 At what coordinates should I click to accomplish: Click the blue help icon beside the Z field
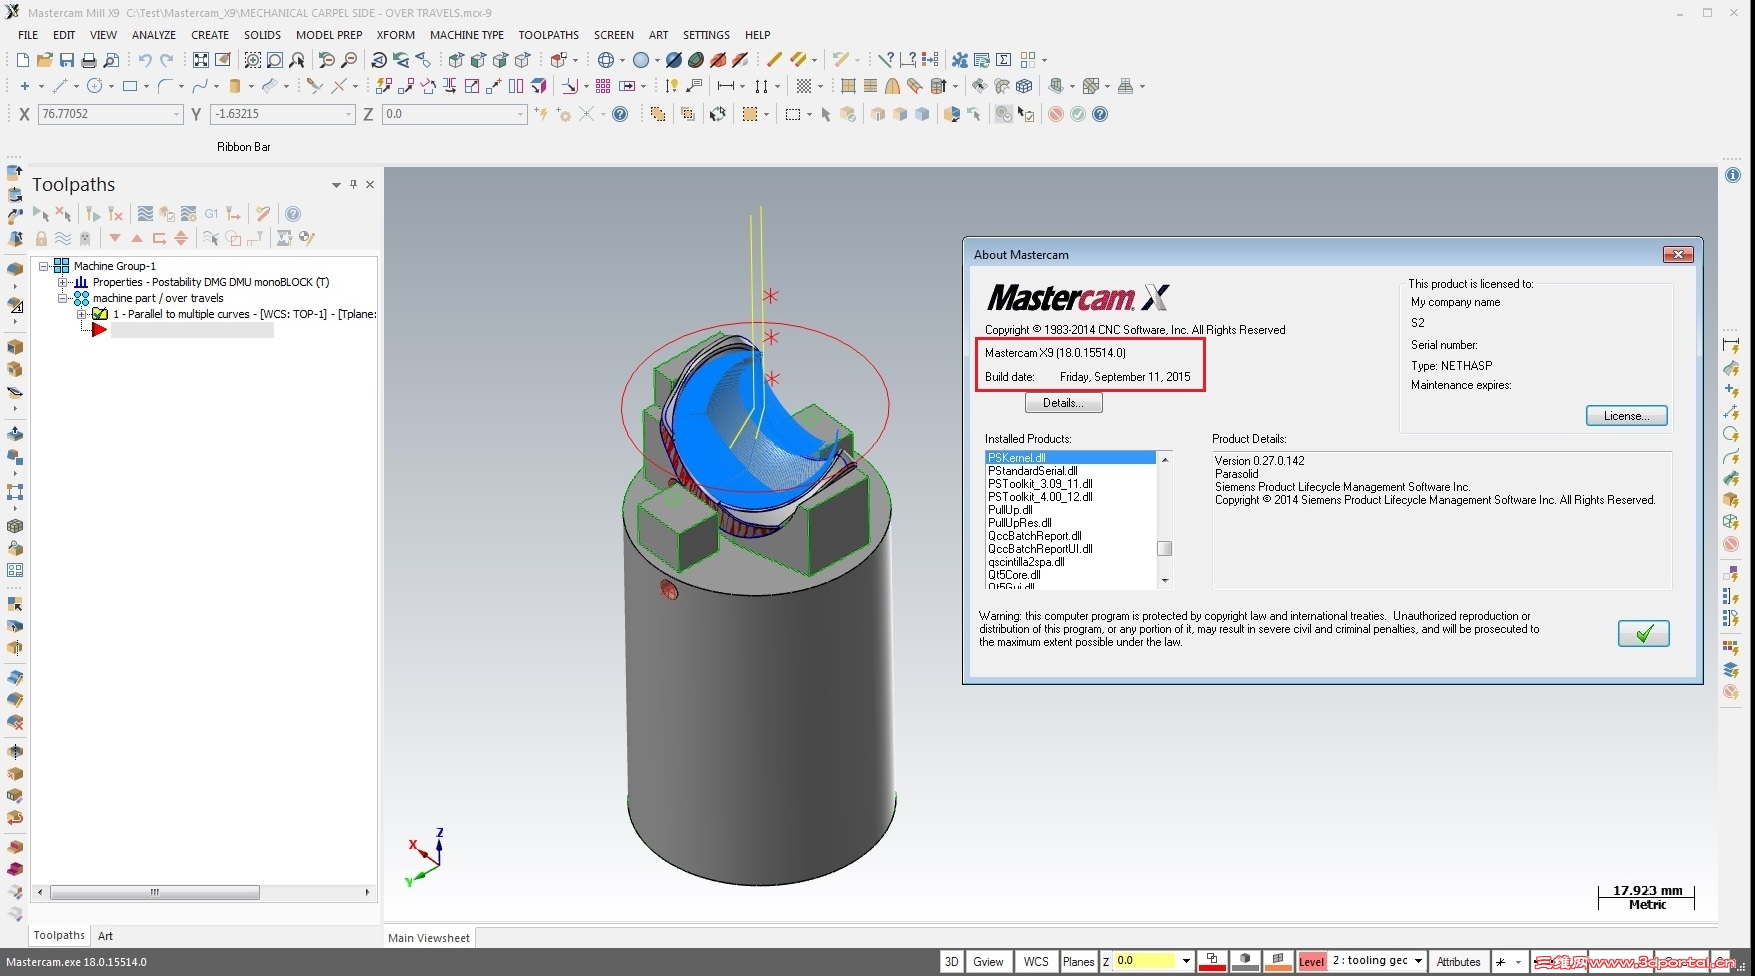point(620,114)
